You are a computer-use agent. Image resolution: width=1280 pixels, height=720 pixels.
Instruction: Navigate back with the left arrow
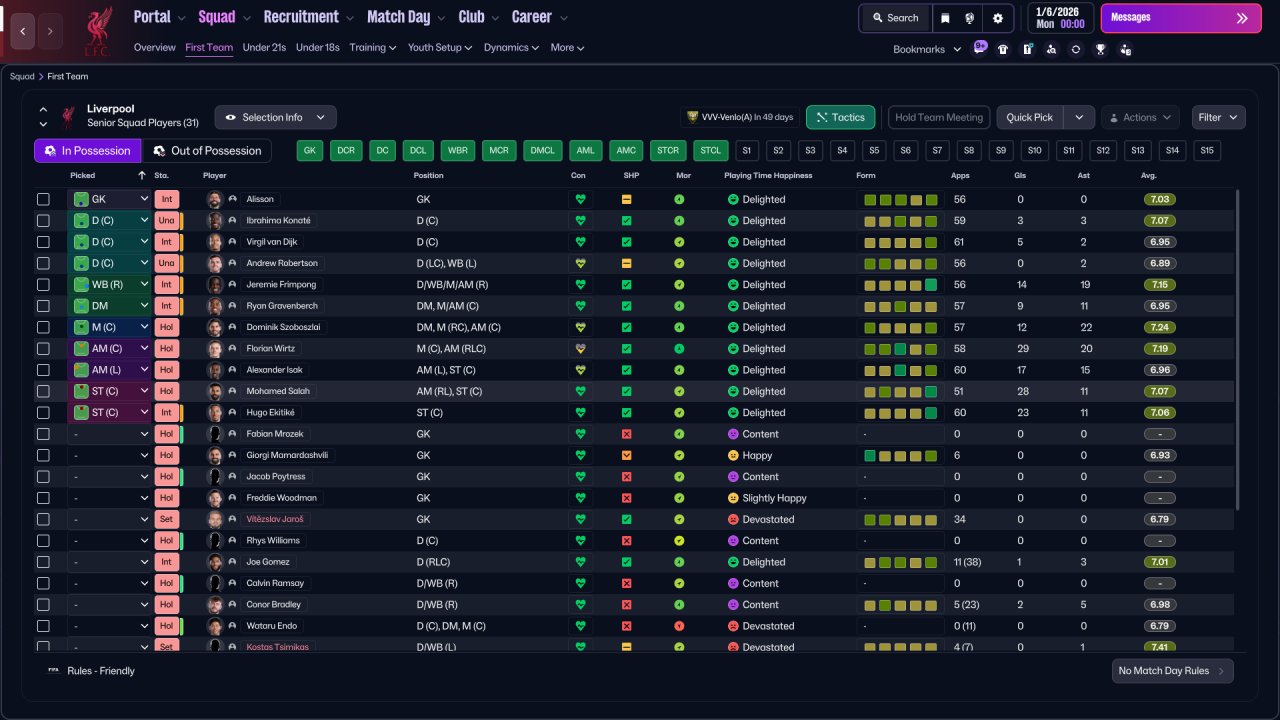click(x=23, y=31)
